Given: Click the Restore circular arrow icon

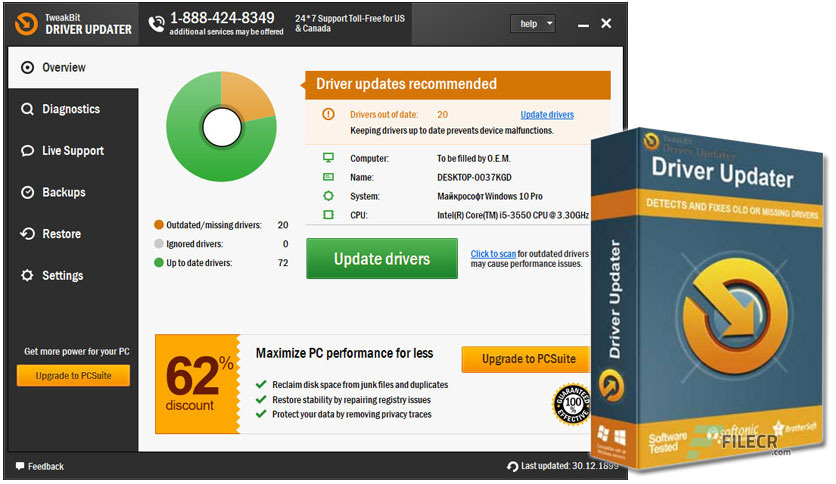Looking at the screenshot, I should 27,234.
